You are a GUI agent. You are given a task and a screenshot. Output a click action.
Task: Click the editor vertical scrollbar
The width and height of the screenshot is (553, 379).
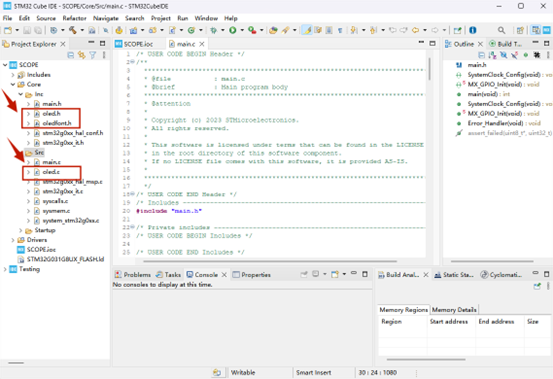[x=429, y=69]
